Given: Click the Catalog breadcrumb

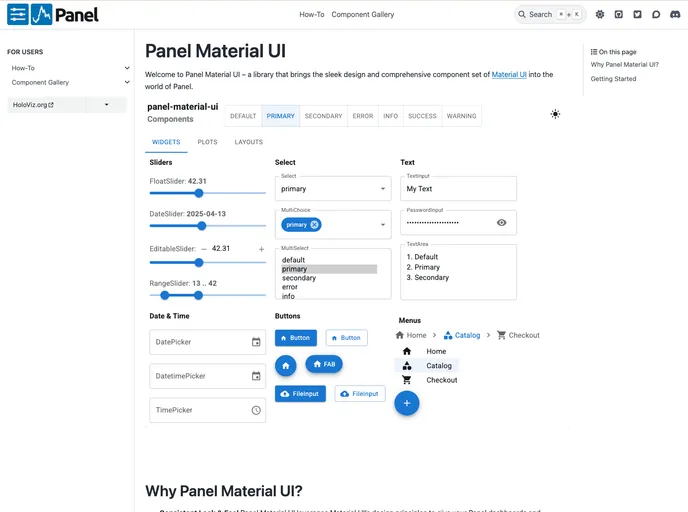Looking at the screenshot, I should [462, 335].
